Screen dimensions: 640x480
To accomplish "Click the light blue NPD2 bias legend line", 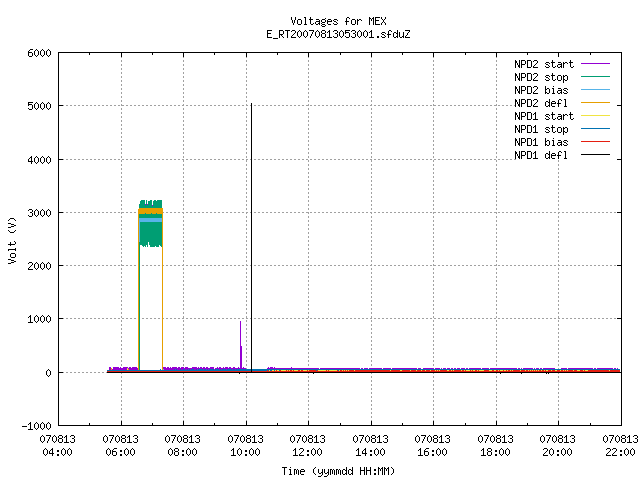I will coord(596,90).
